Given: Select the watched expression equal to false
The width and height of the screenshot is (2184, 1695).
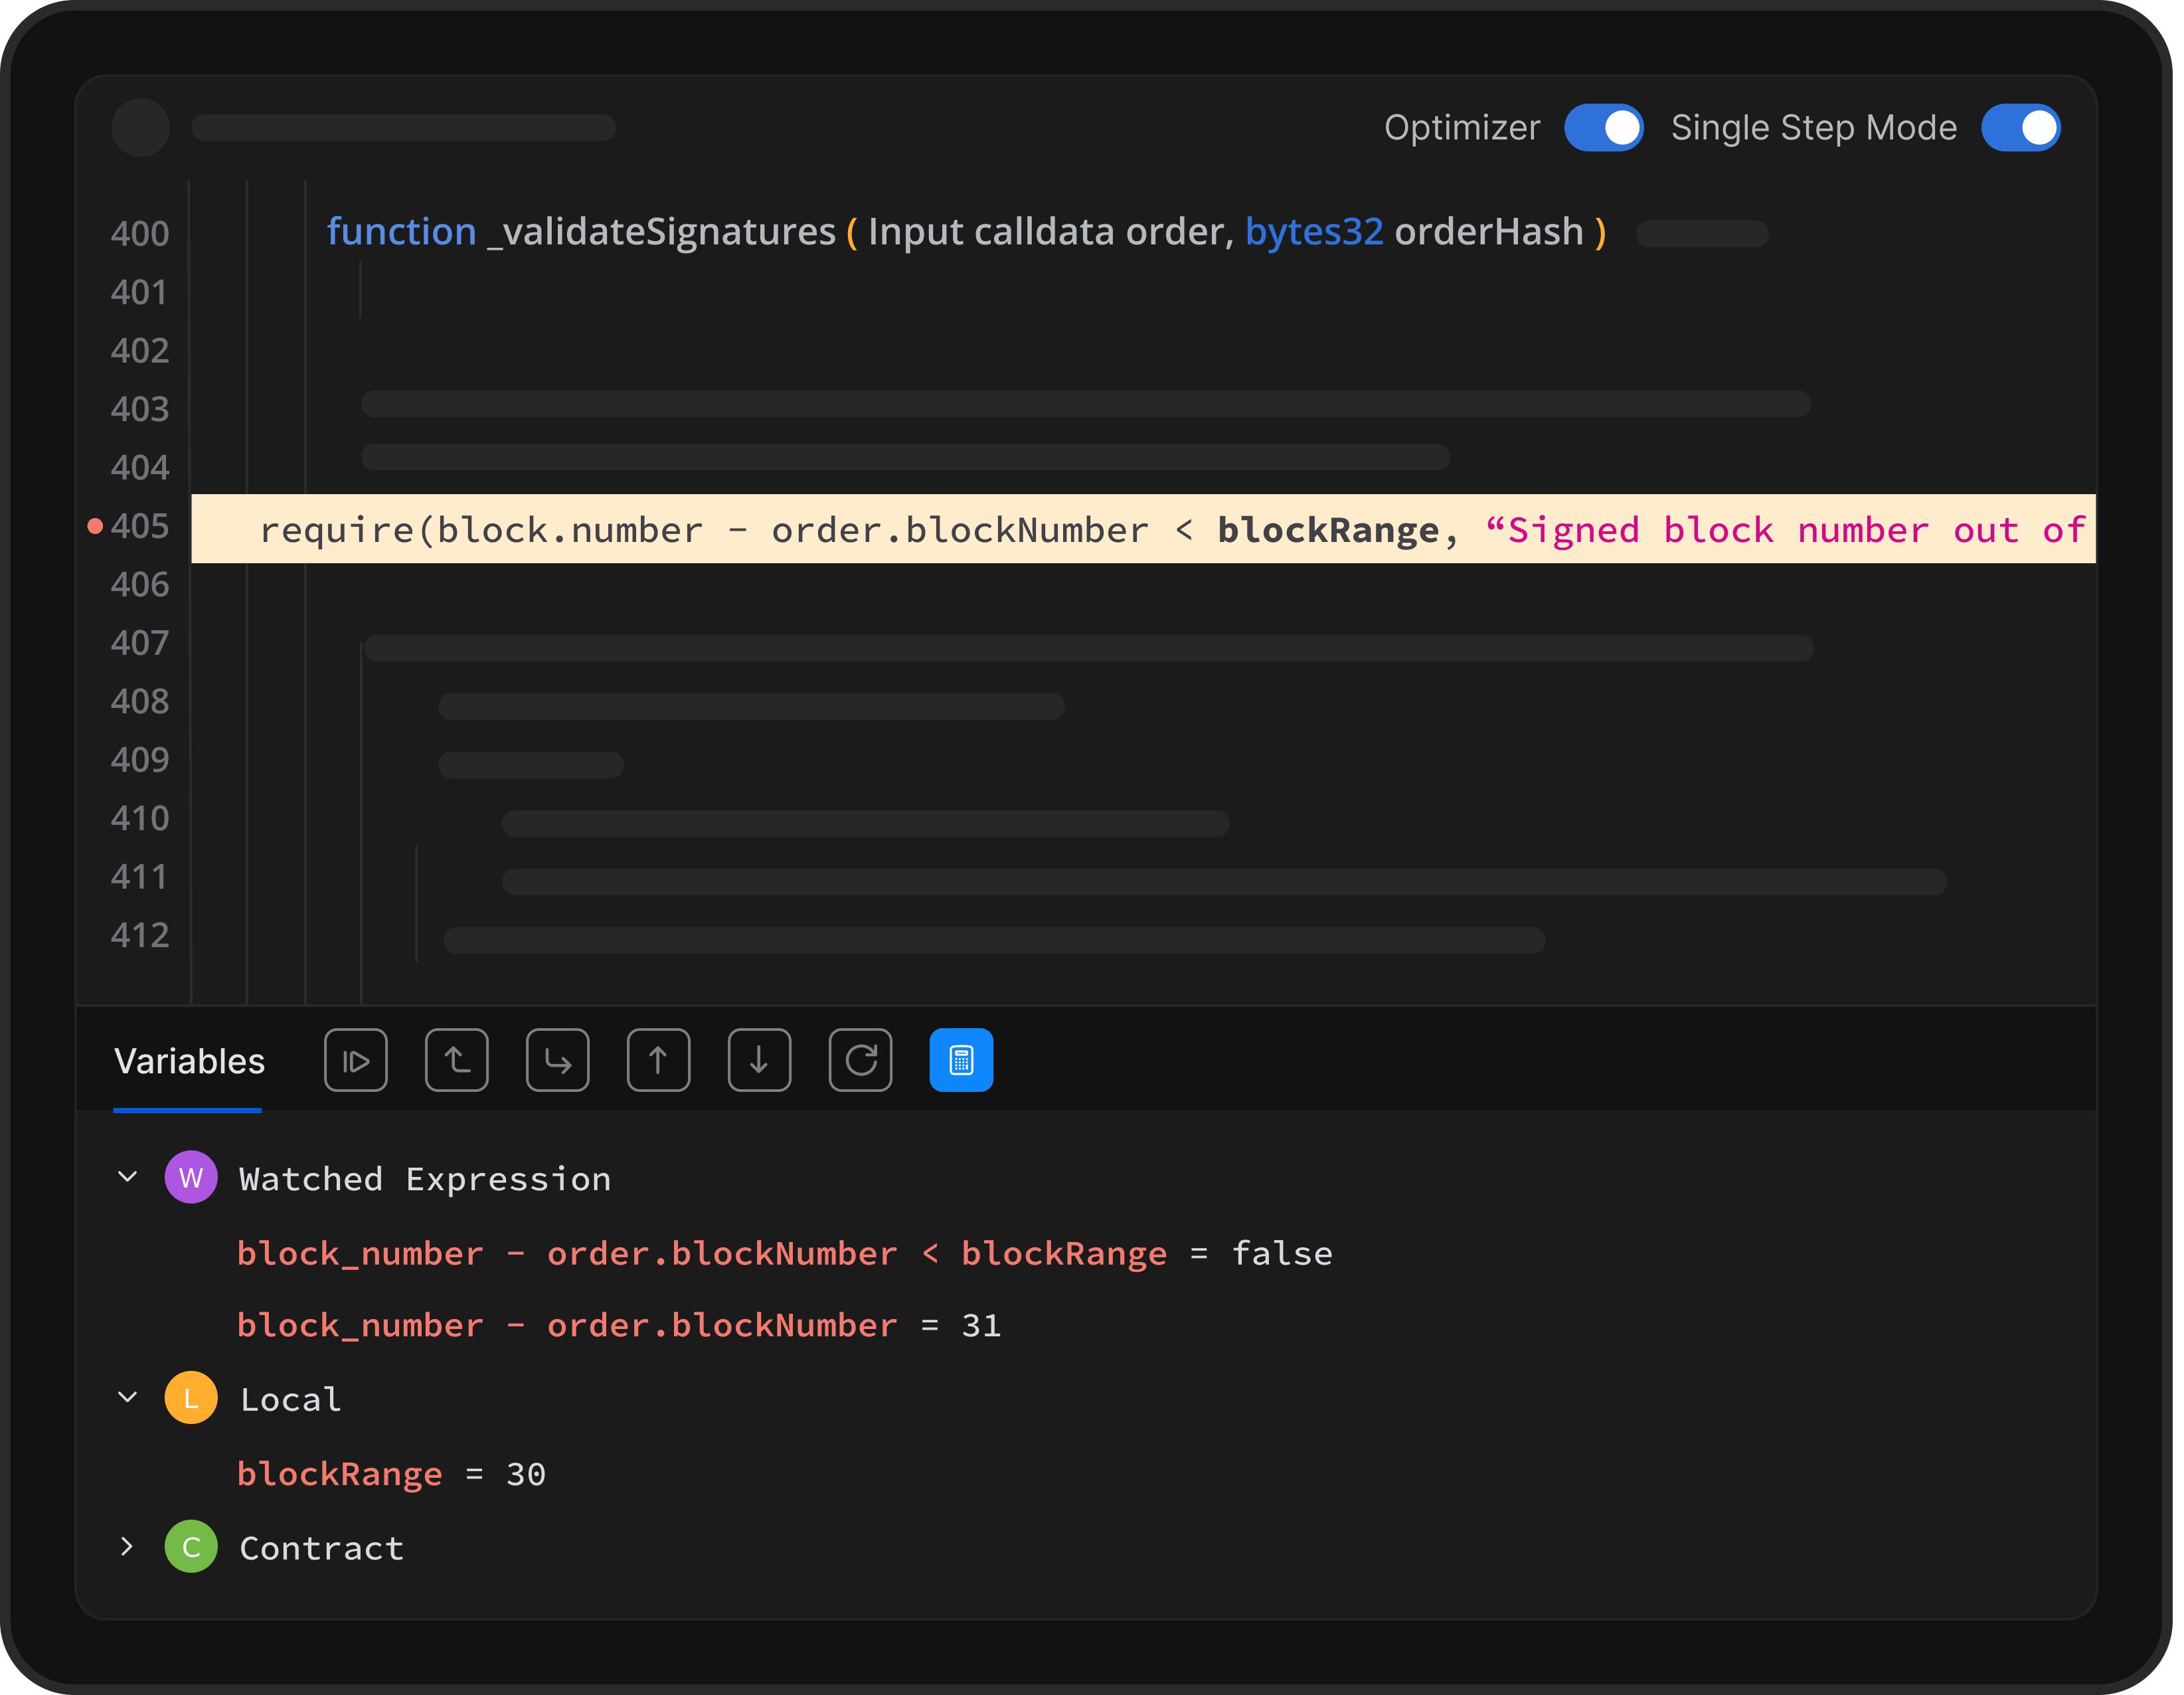Looking at the screenshot, I should (785, 1254).
